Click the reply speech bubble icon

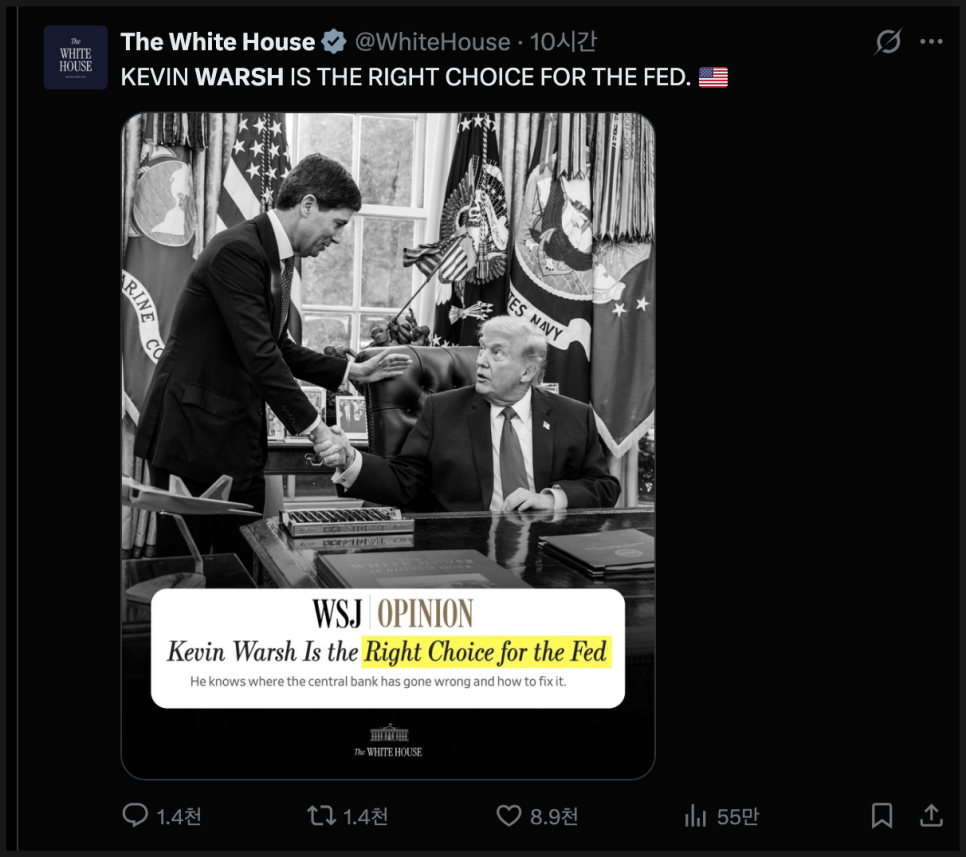pos(135,816)
